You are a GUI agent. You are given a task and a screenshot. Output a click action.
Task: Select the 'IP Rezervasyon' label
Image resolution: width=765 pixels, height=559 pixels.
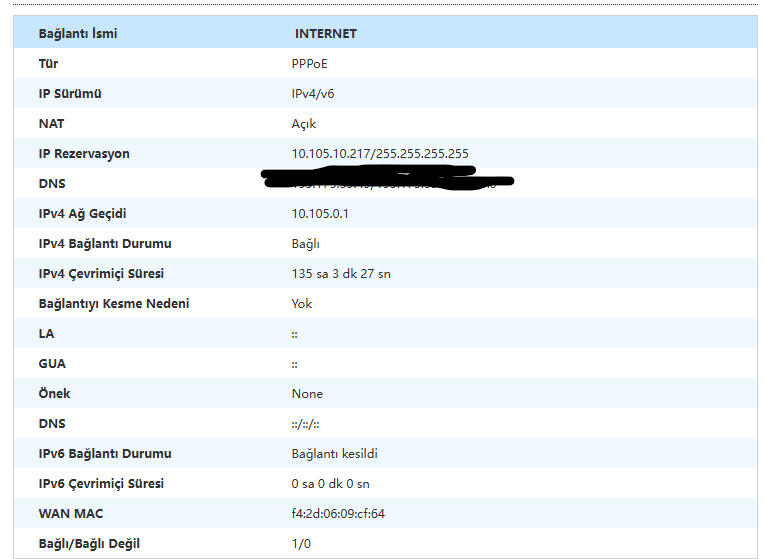tap(84, 154)
